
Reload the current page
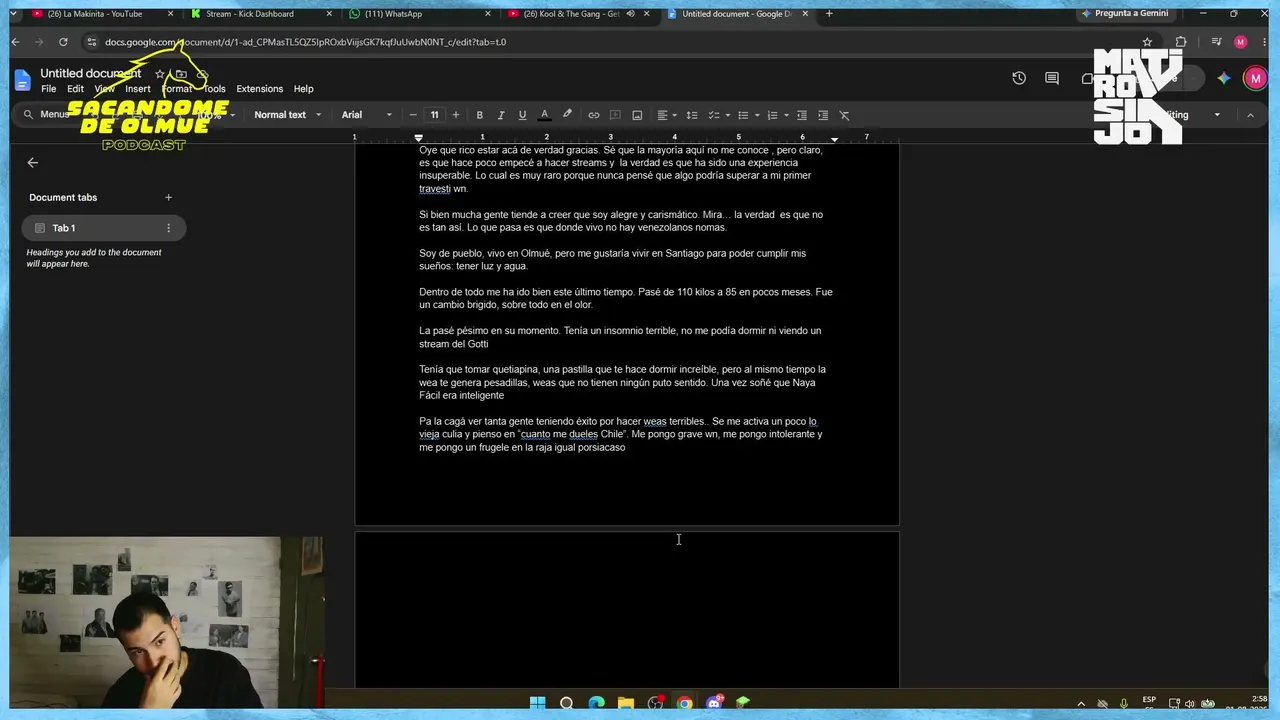pyautogui.click(x=63, y=42)
